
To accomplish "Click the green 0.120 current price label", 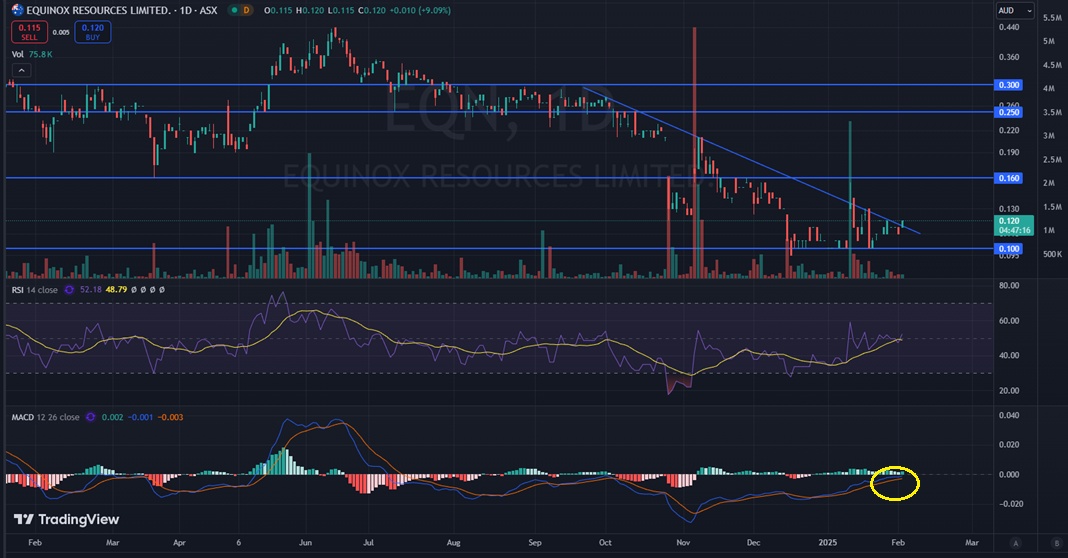I will [x=1014, y=226].
